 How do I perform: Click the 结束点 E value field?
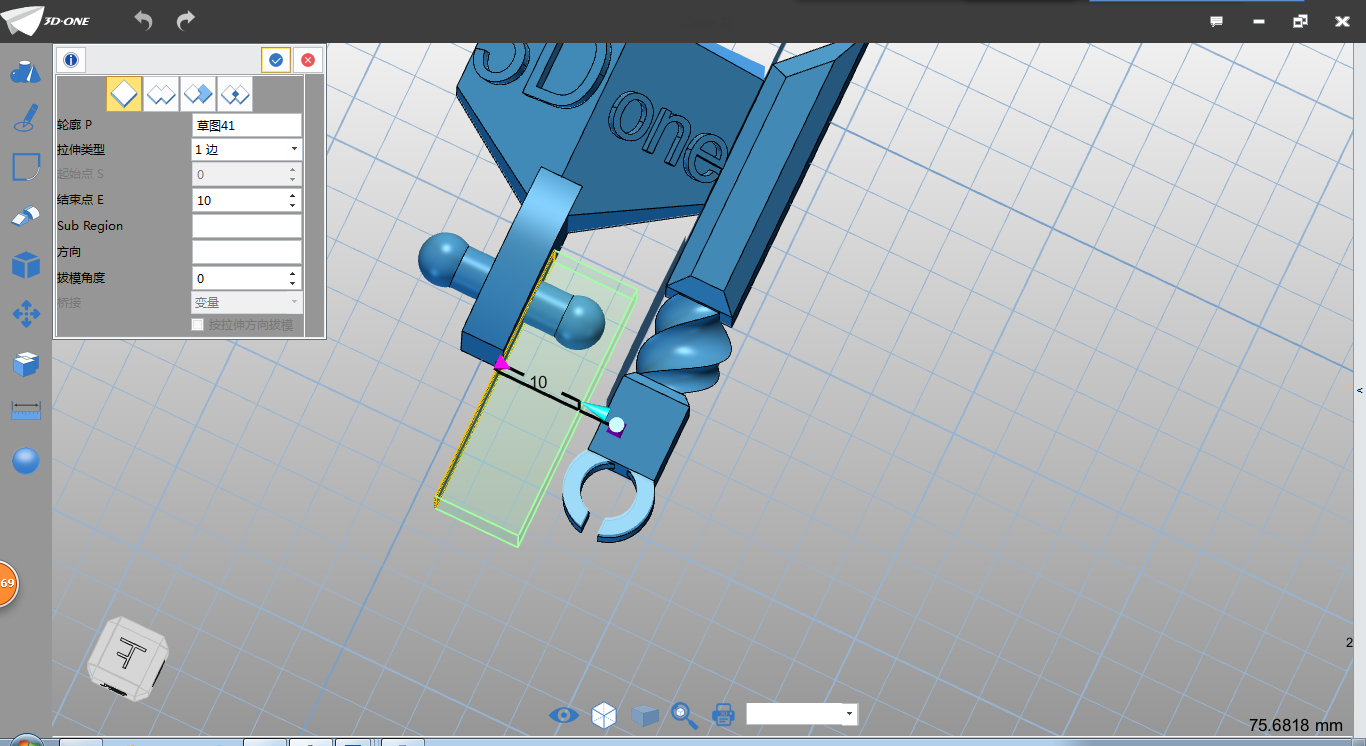pos(238,200)
